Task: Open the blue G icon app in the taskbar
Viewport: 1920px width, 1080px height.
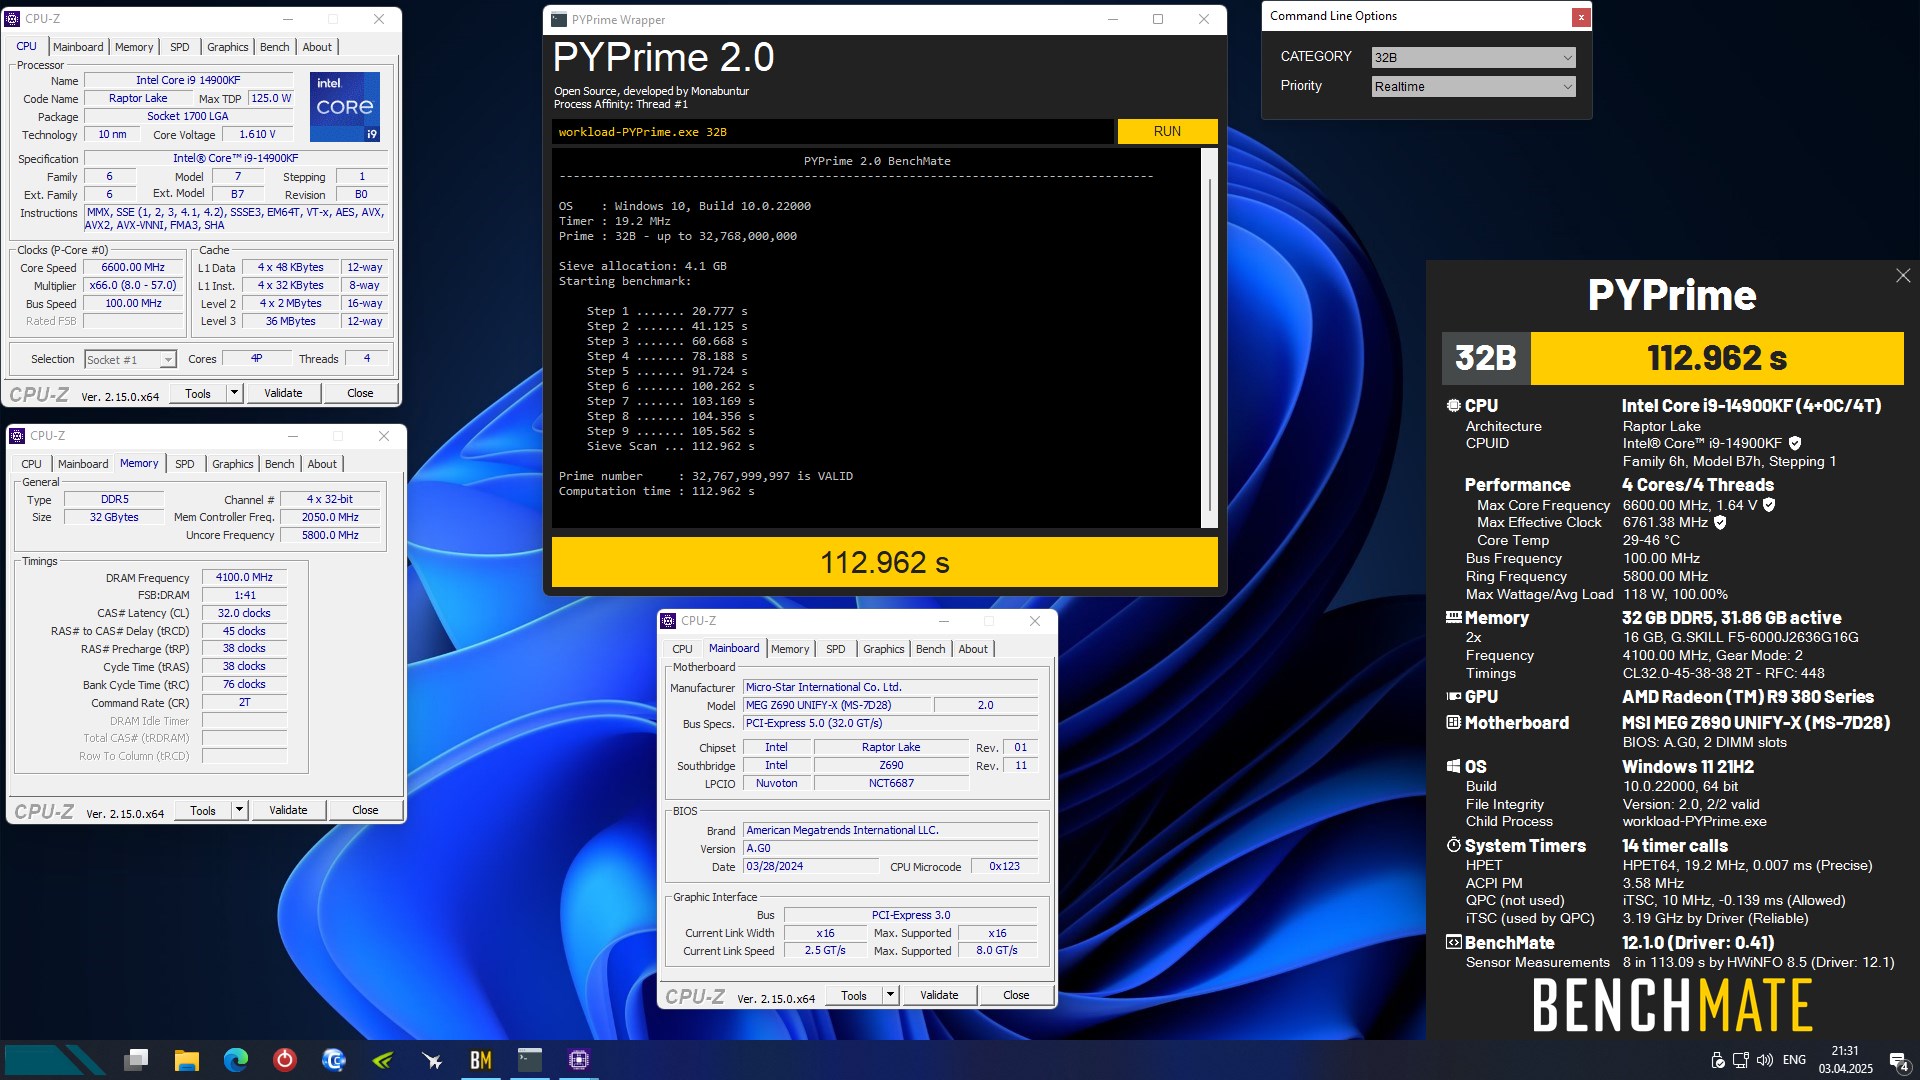Action: point(334,1060)
